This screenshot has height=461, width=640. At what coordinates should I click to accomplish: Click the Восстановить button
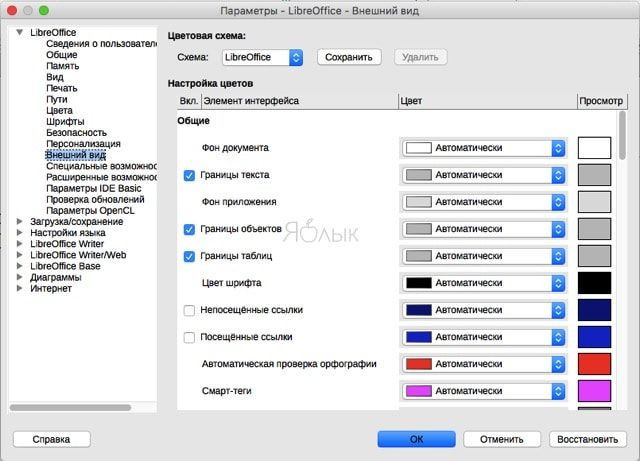pos(587,439)
